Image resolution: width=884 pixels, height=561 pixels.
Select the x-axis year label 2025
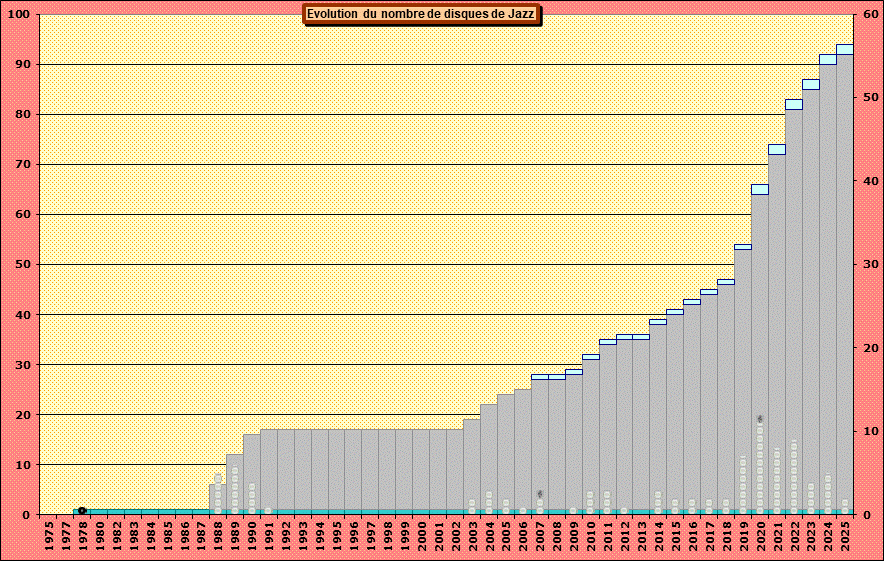[x=845, y=535]
